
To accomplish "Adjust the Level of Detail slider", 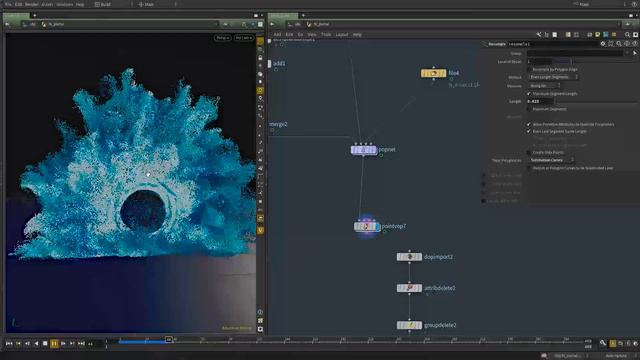I will coord(595,61).
